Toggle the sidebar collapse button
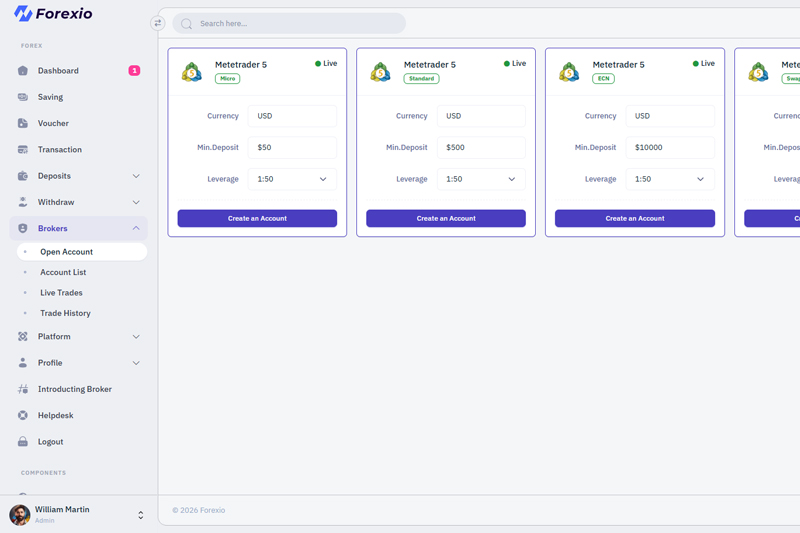The height and width of the screenshot is (533, 800). [x=157, y=23]
